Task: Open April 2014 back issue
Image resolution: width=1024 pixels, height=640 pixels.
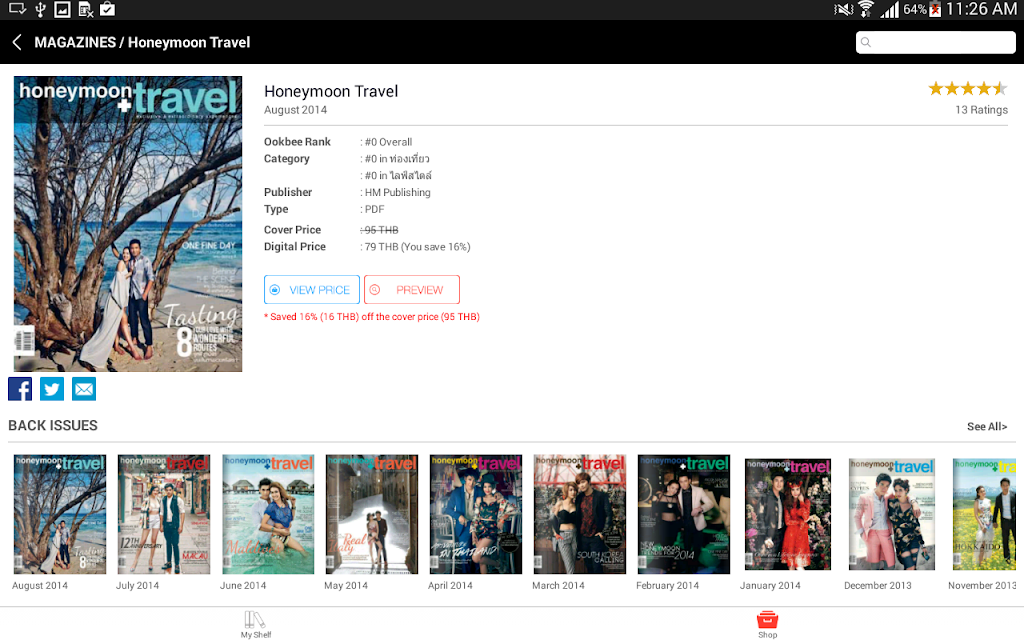Action: click(475, 515)
